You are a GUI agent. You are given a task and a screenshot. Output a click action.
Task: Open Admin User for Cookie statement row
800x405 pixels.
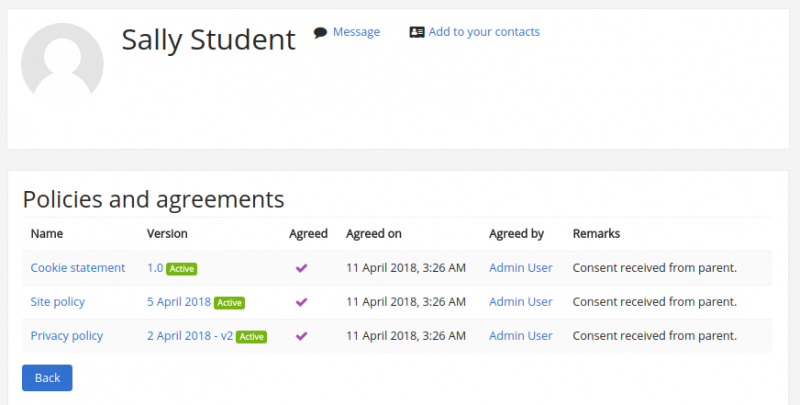(x=520, y=268)
